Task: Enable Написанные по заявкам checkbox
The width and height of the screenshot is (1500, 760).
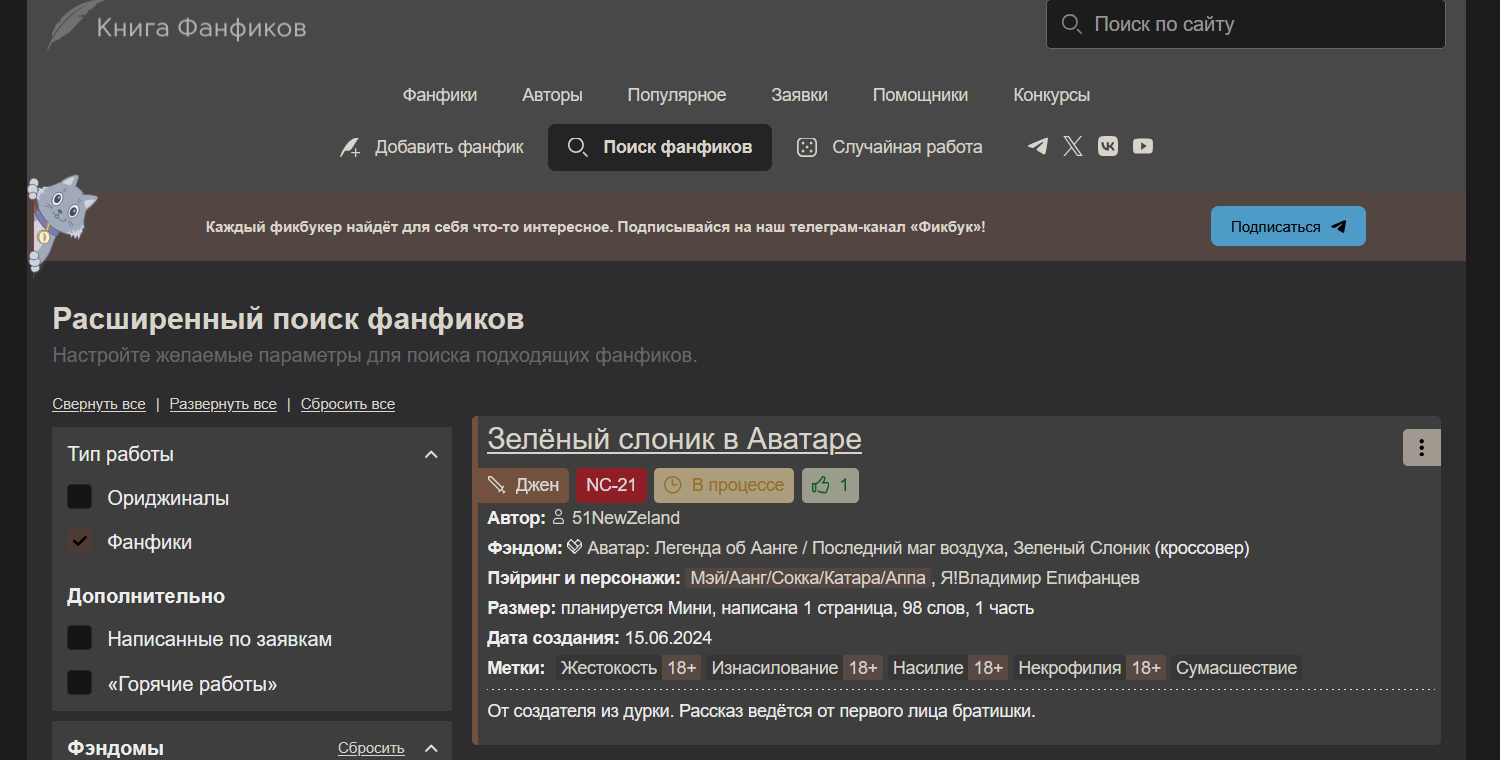Action: point(80,638)
